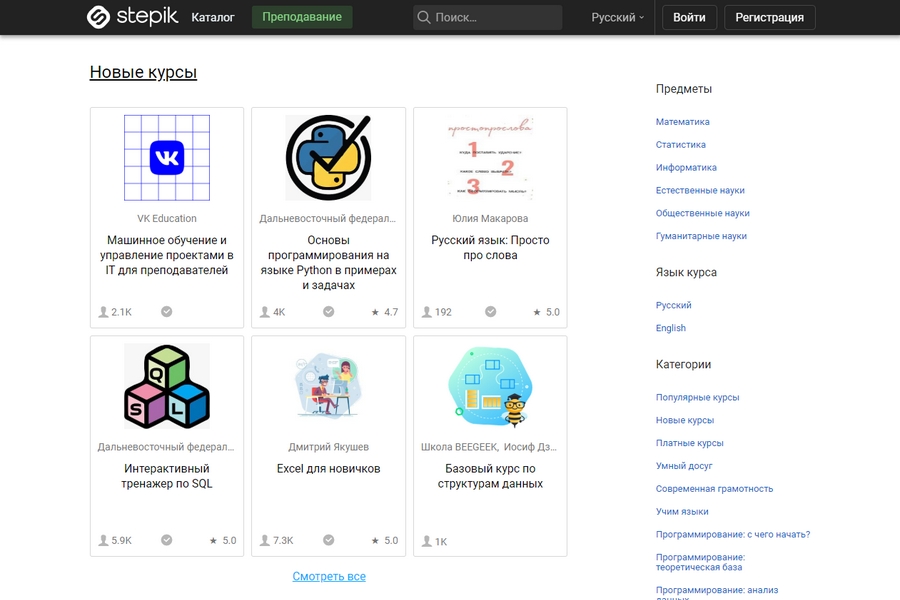Select Математика in subjects list
This screenshot has width=900, height=600.
683,122
